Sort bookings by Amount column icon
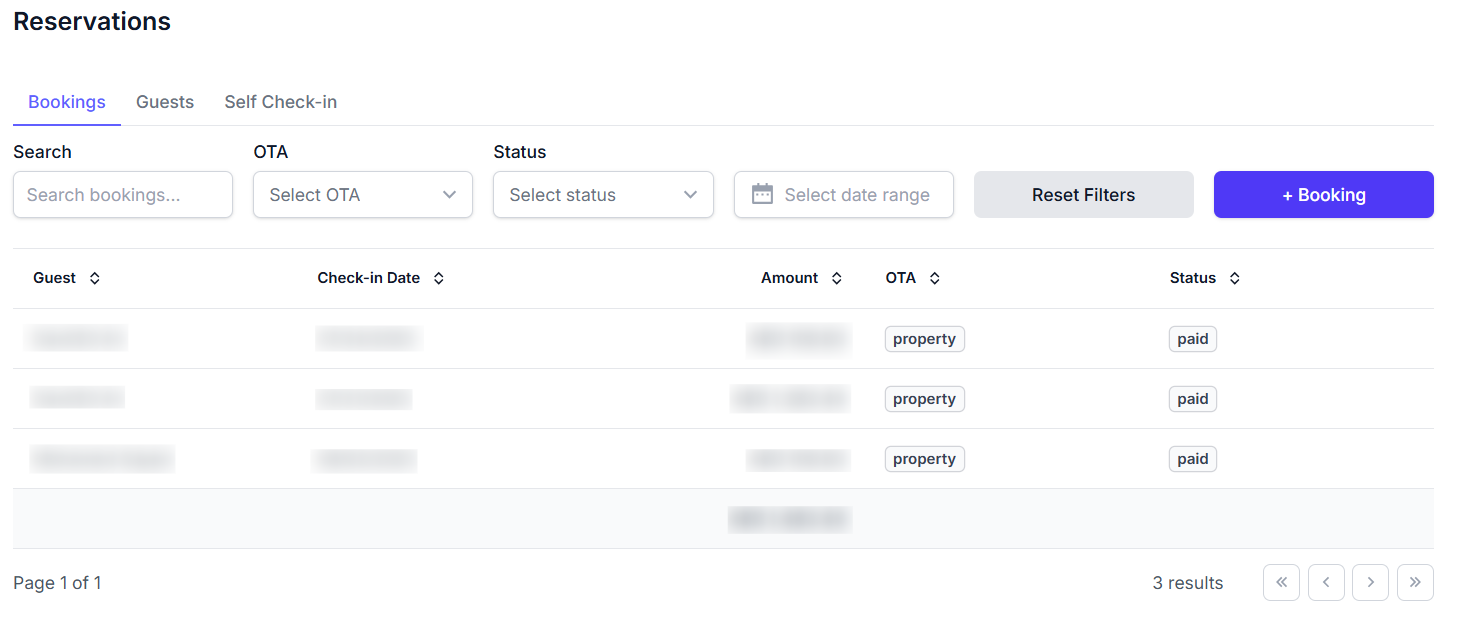 point(837,279)
